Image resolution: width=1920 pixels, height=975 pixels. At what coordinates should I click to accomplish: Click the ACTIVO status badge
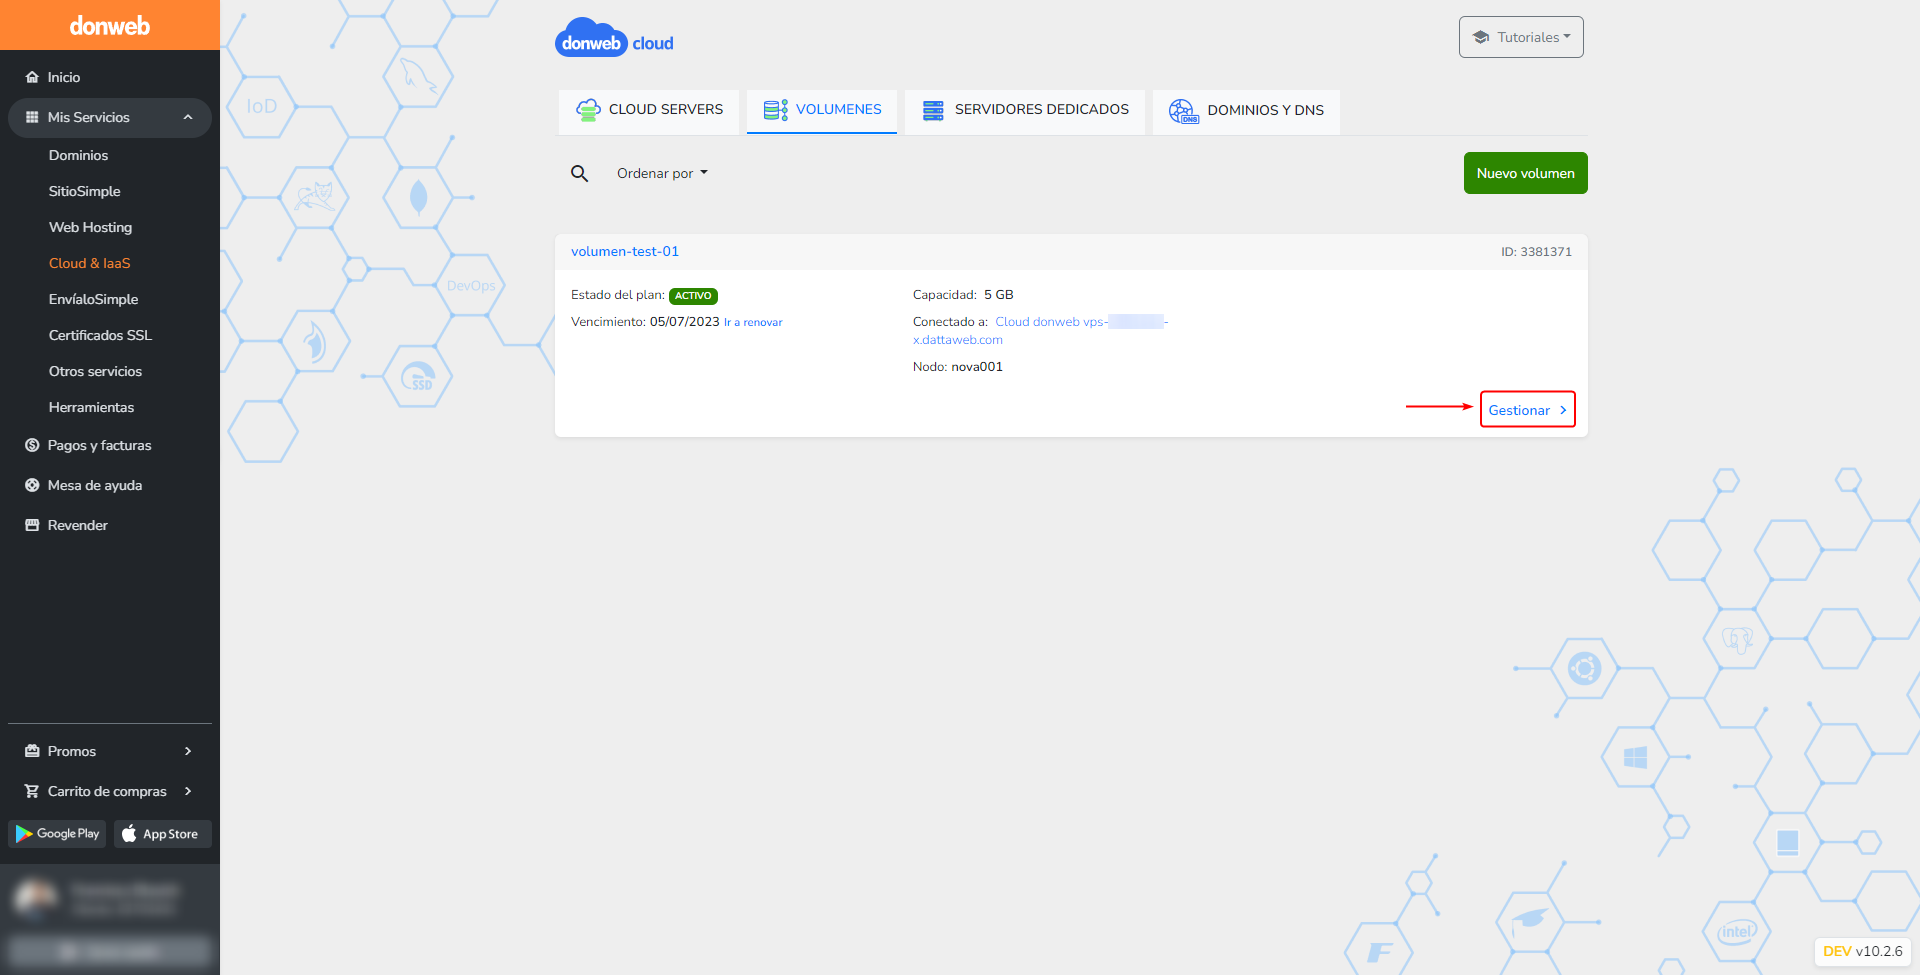point(693,296)
